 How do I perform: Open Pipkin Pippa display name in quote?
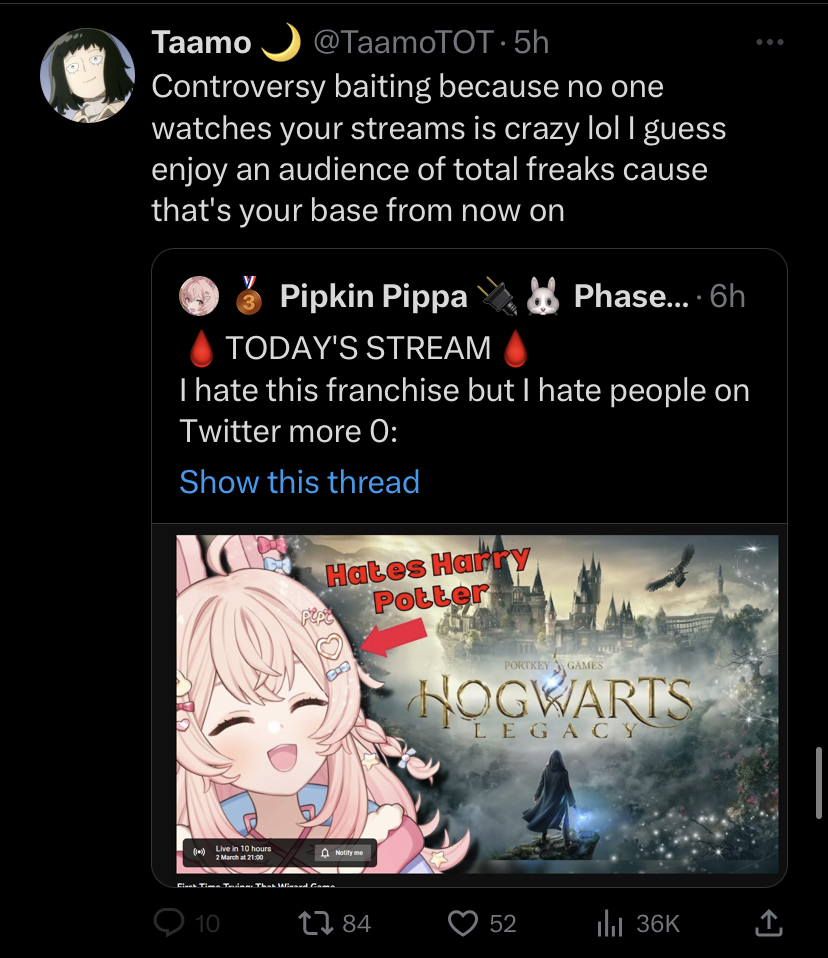point(373,296)
